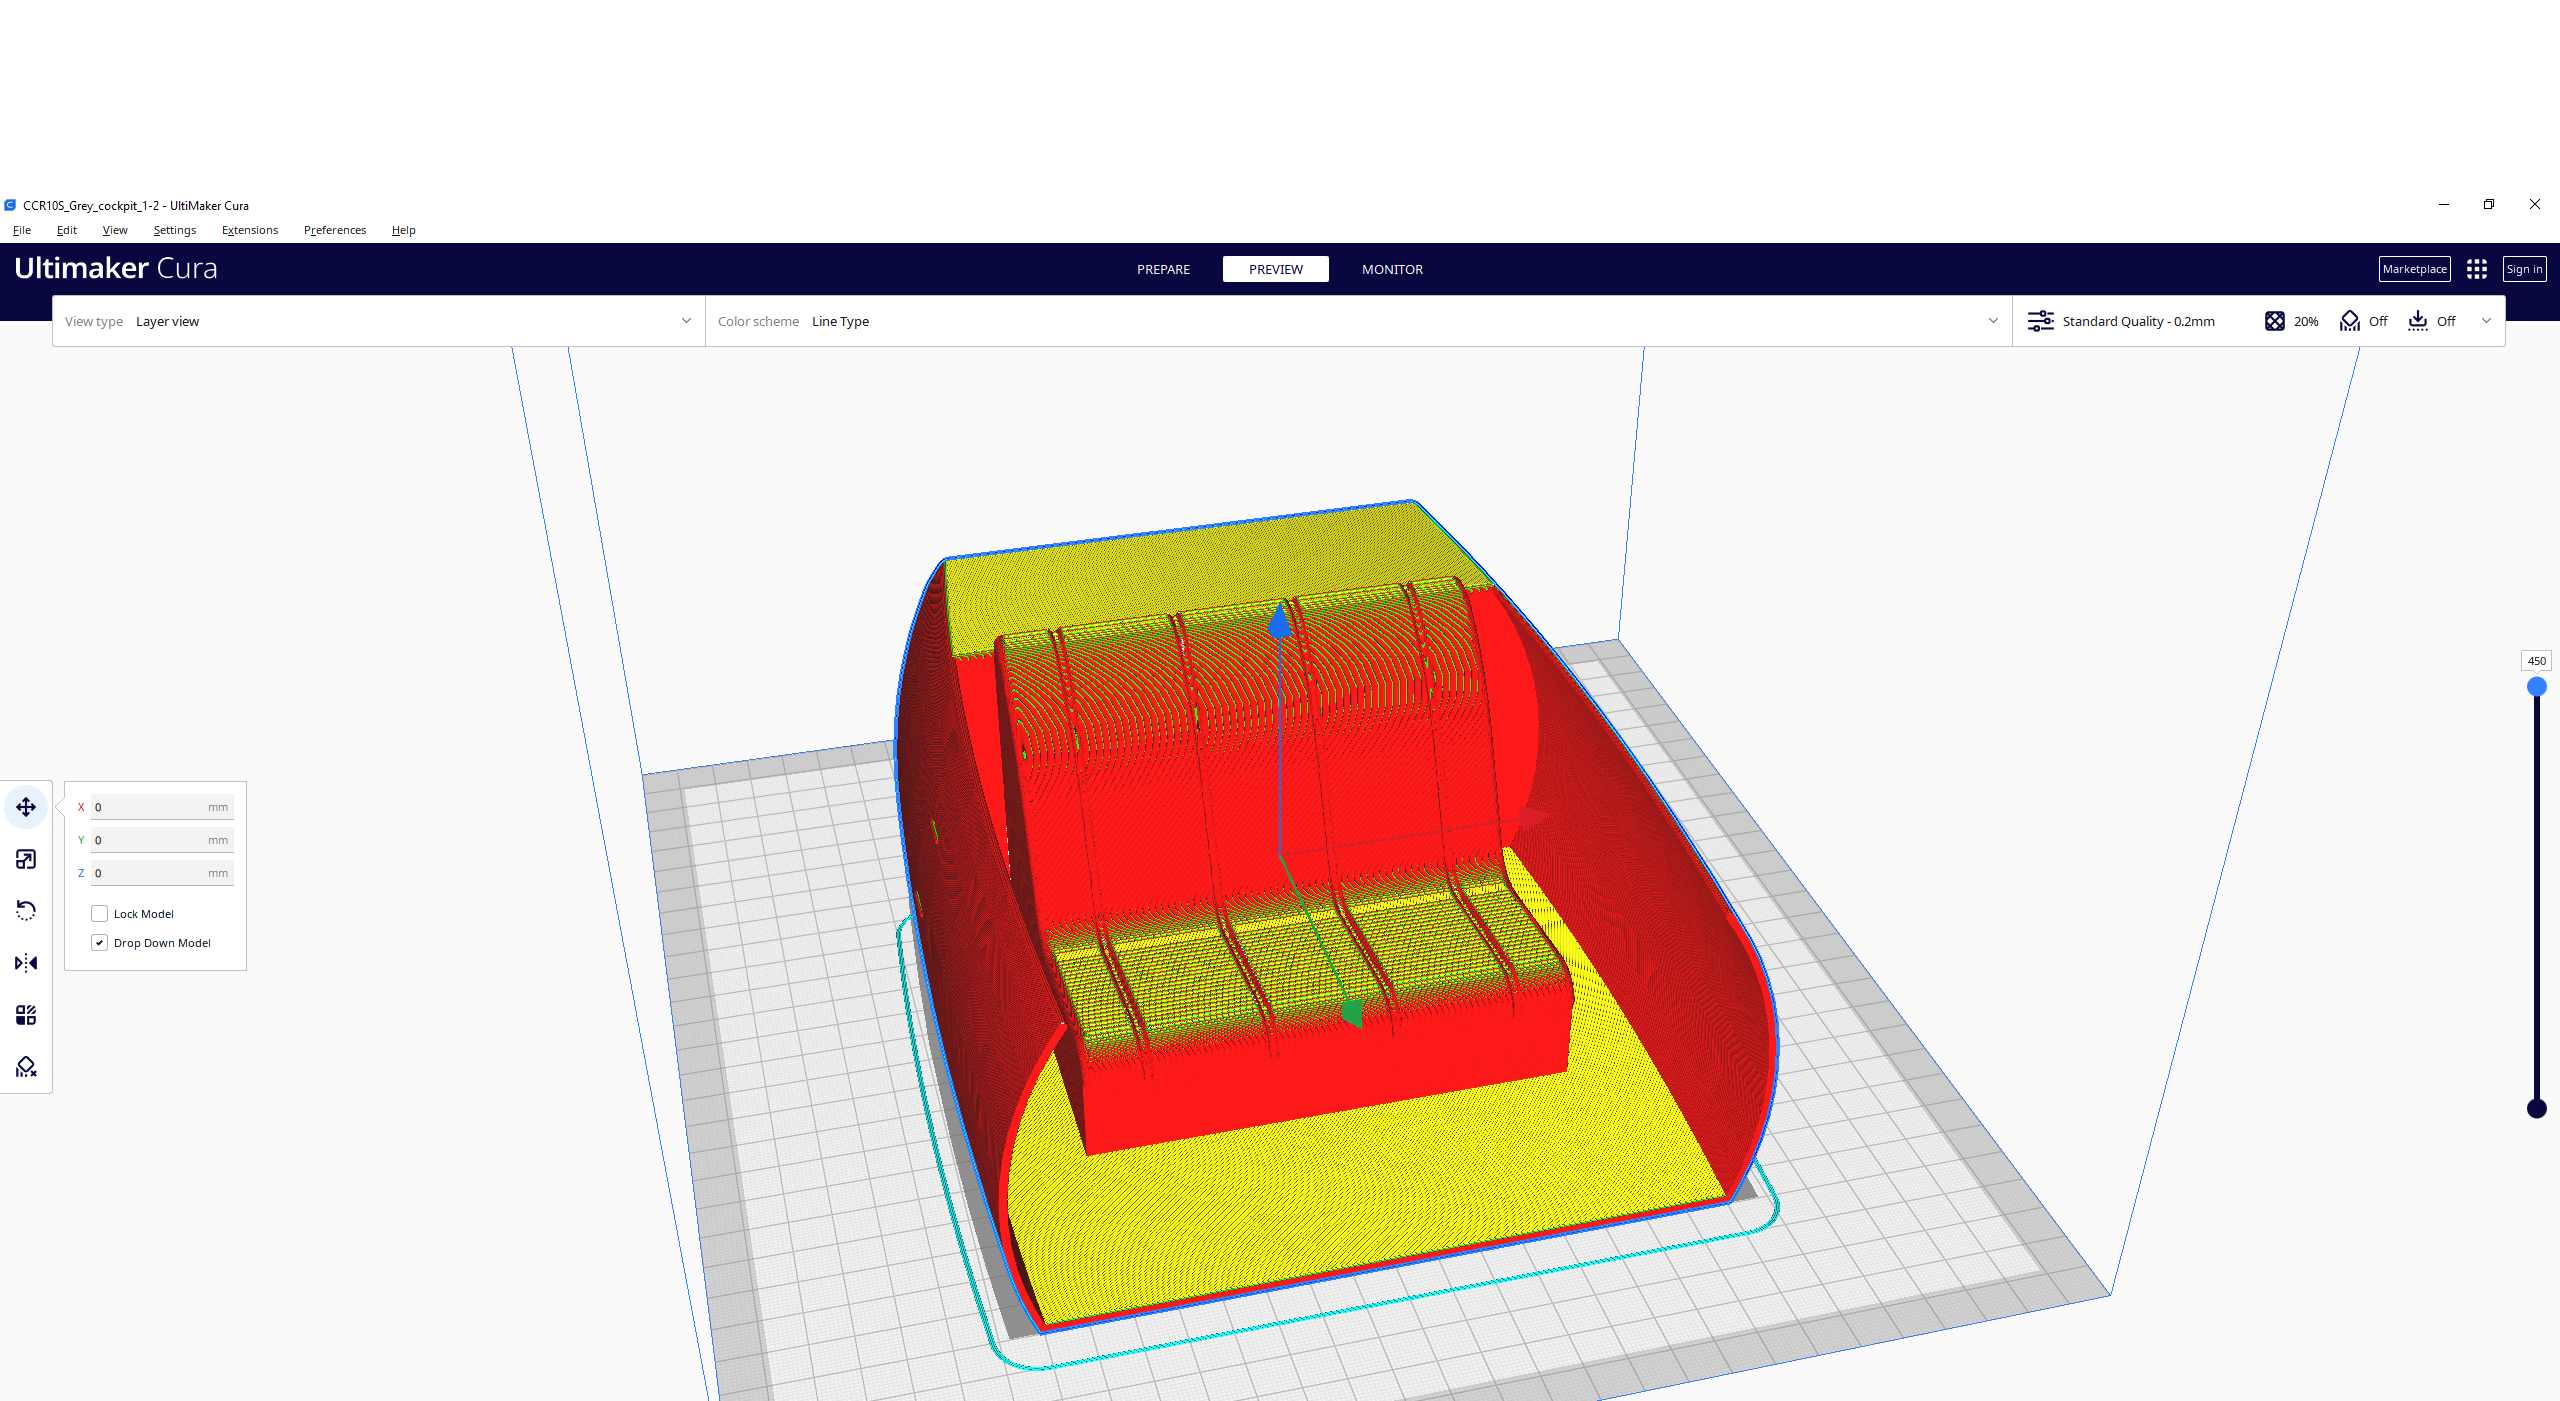Switch to the PREPARE stage tab
Screen dimensions: 2560x1401
1163,269
